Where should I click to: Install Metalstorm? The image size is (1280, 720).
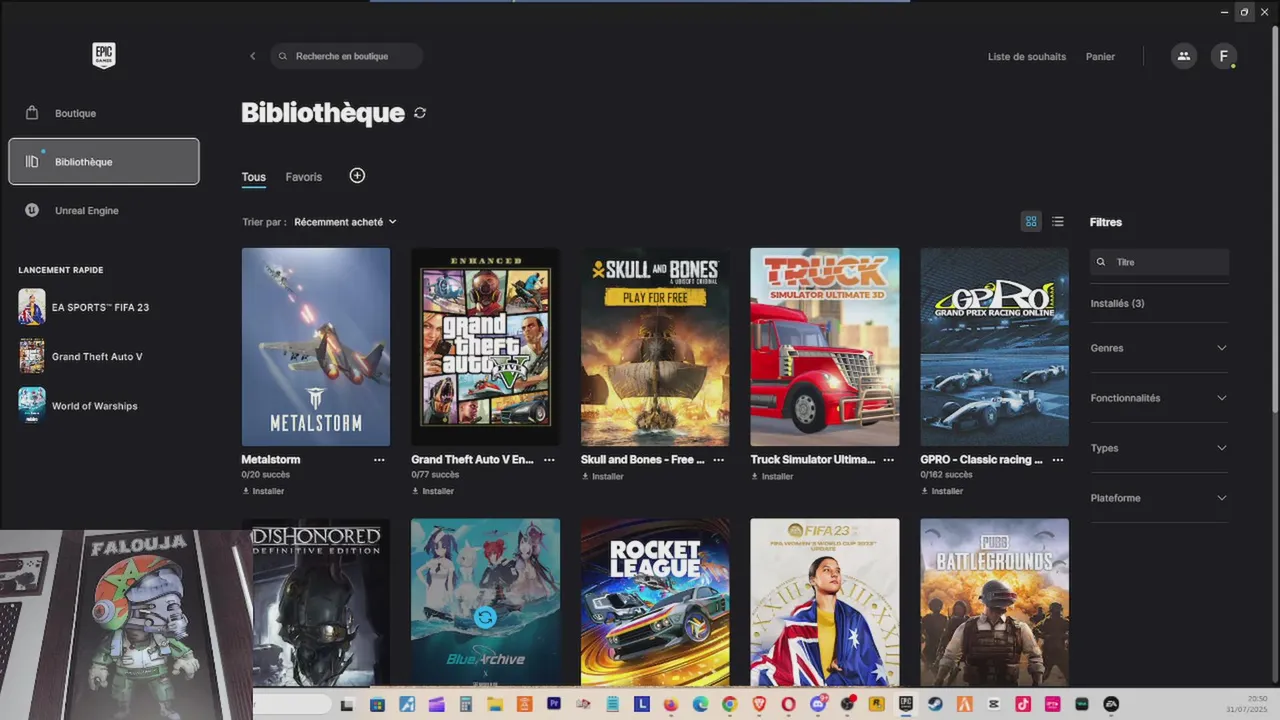point(263,491)
